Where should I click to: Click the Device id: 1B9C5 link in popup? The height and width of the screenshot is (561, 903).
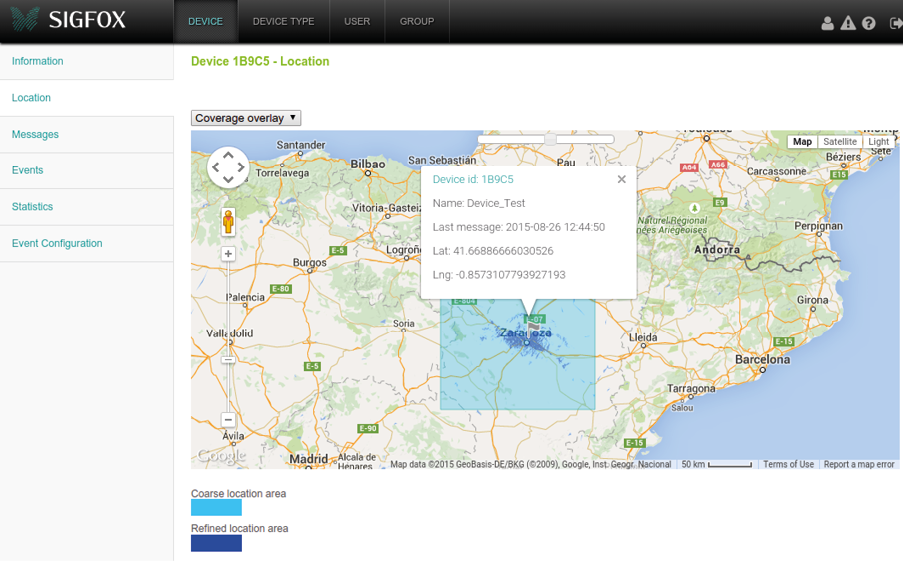[473, 179]
